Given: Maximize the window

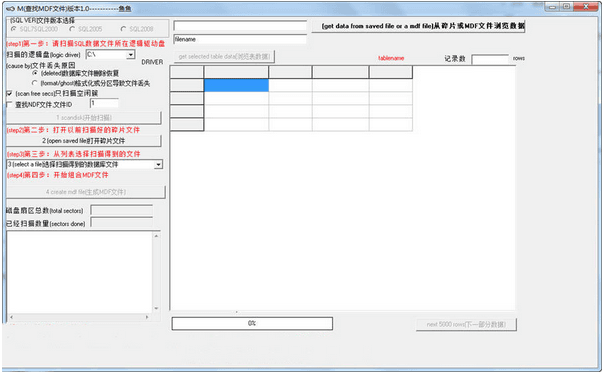Looking at the screenshot, I should (x=567, y=7).
